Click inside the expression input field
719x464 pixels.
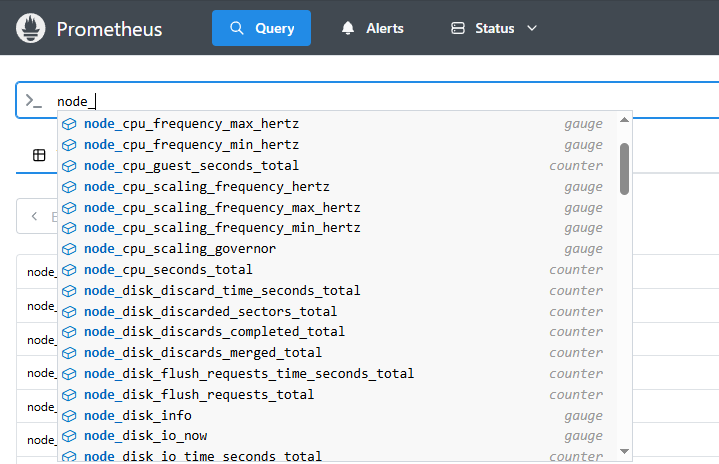click(400, 101)
